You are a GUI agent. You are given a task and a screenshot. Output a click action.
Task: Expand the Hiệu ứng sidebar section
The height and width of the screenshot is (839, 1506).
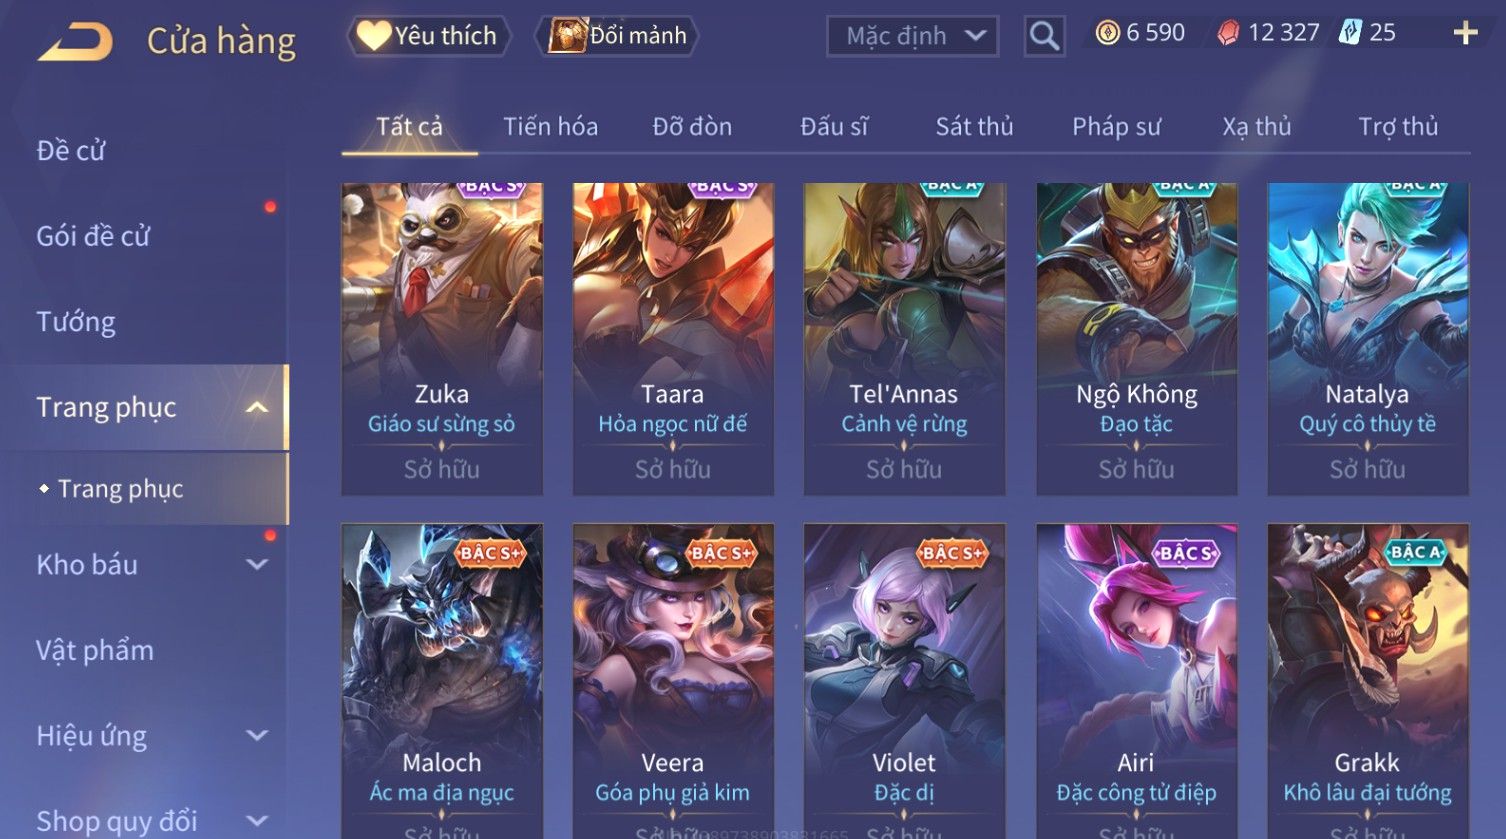(x=257, y=736)
